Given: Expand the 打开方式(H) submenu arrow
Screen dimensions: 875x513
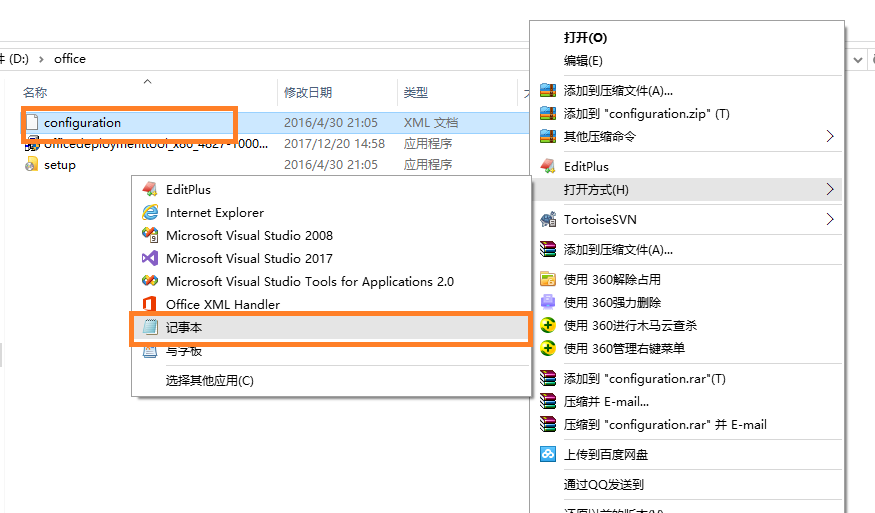Looking at the screenshot, I should [830, 189].
